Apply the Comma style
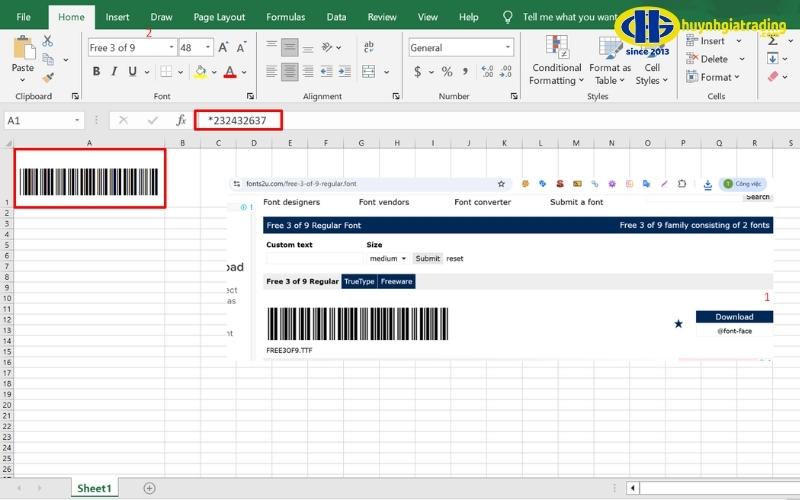 point(465,71)
